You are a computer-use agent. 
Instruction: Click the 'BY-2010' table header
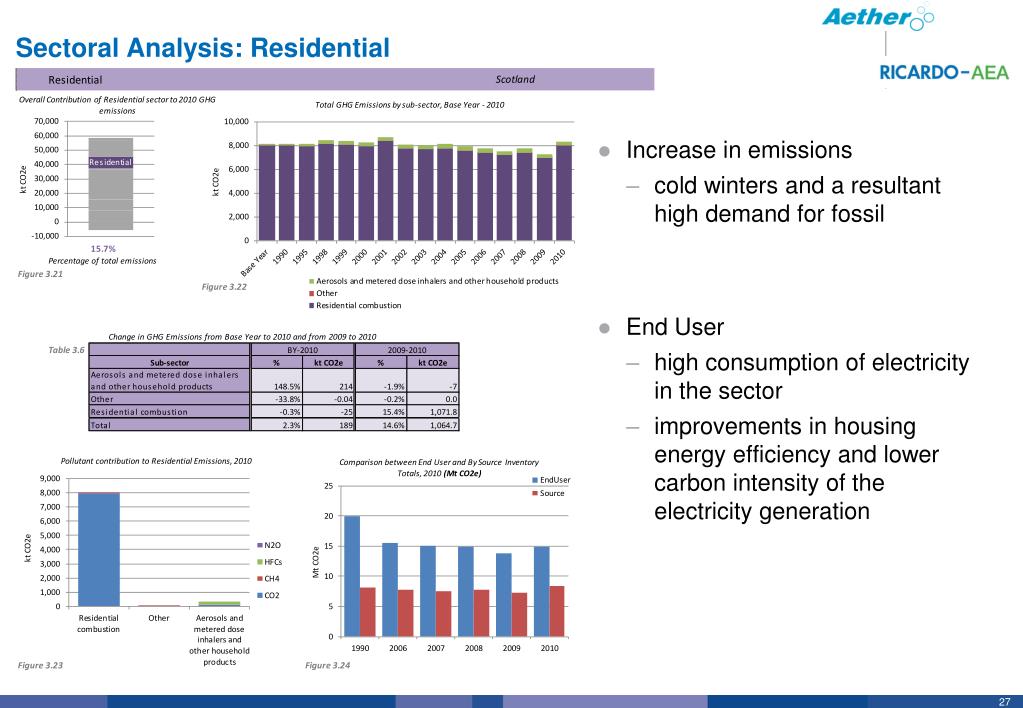[x=303, y=350]
